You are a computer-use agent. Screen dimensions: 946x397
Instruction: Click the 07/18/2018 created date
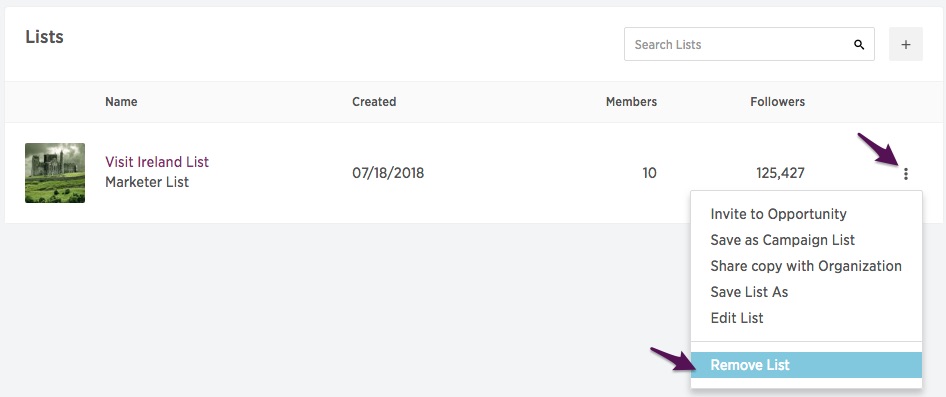[x=388, y=174]
